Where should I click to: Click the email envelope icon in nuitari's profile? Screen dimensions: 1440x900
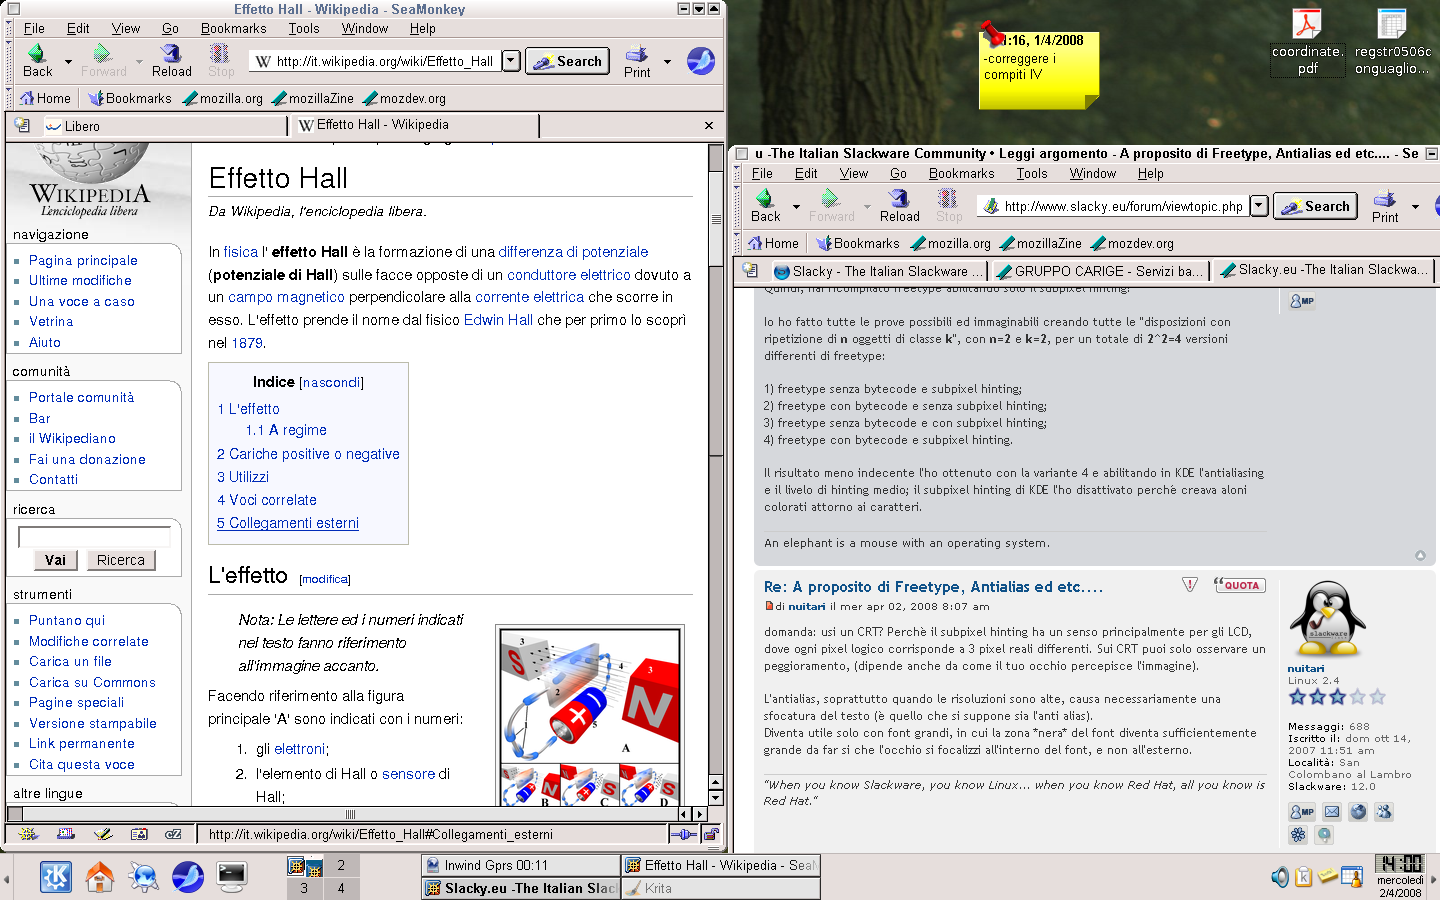(x=1332, y=812)
